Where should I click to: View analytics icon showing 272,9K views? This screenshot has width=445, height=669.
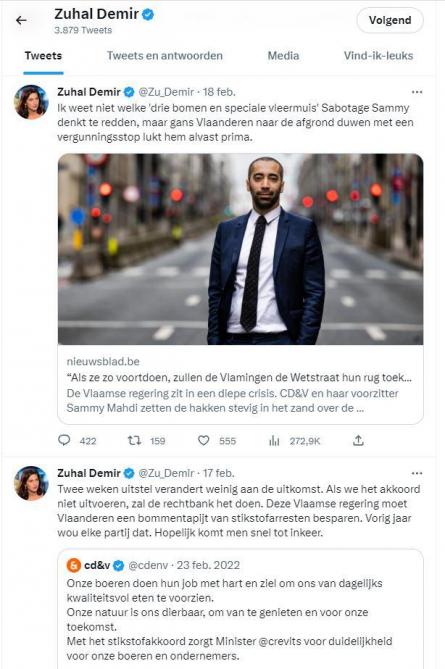[x=274, y=441]
